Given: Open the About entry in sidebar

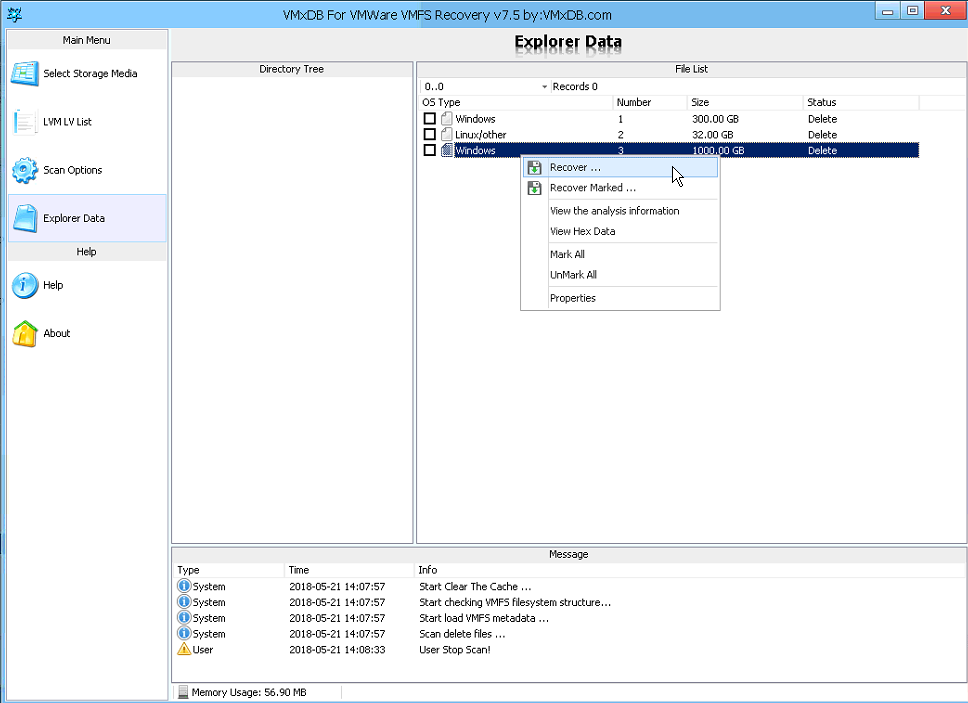Looking at the screenshot, I should [87, 333].
